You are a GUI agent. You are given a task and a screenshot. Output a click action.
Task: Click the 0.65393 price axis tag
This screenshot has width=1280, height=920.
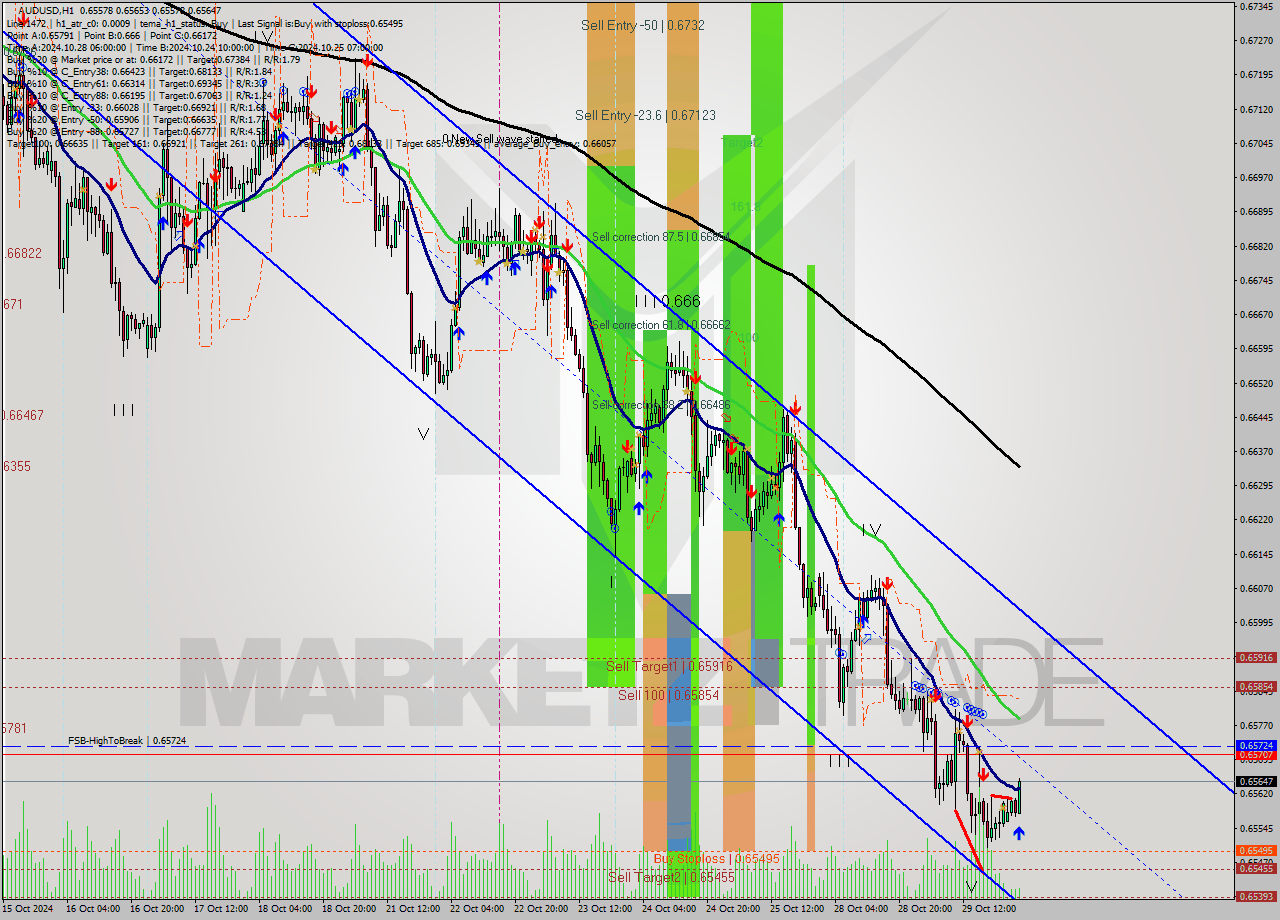(x=1256, y=897)
